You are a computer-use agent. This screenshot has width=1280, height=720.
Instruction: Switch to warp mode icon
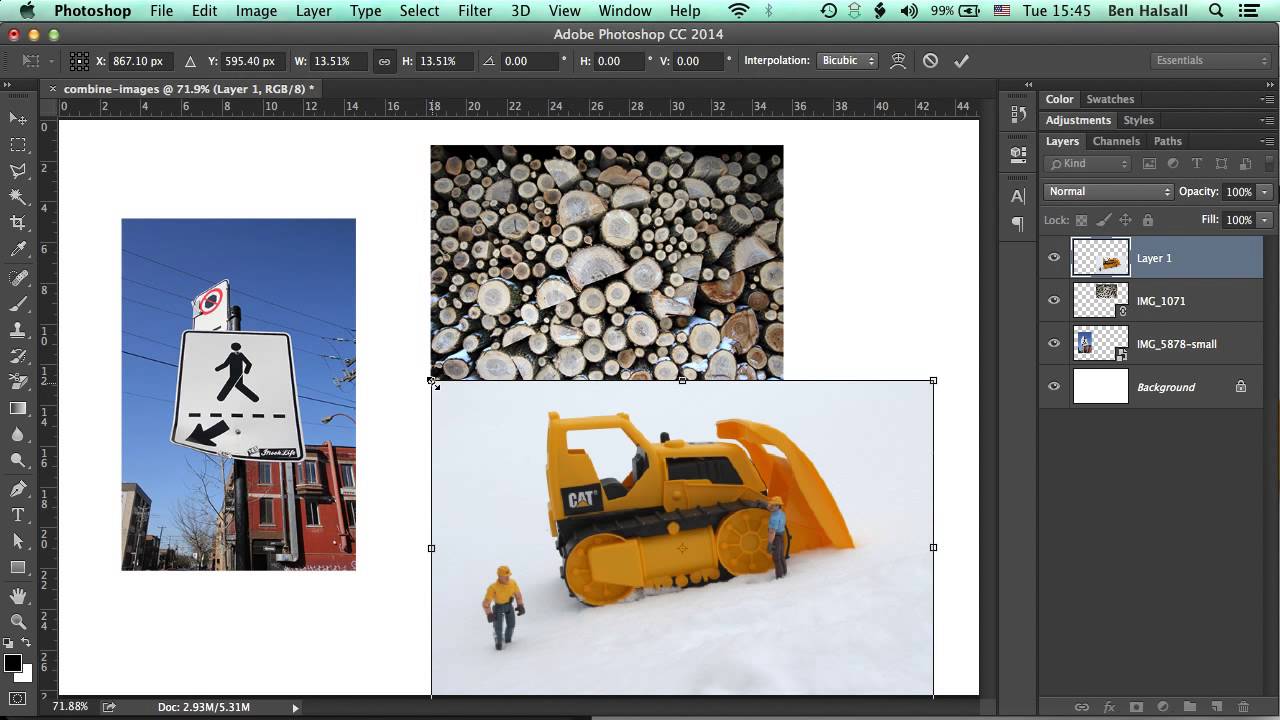tap(898, 61)
